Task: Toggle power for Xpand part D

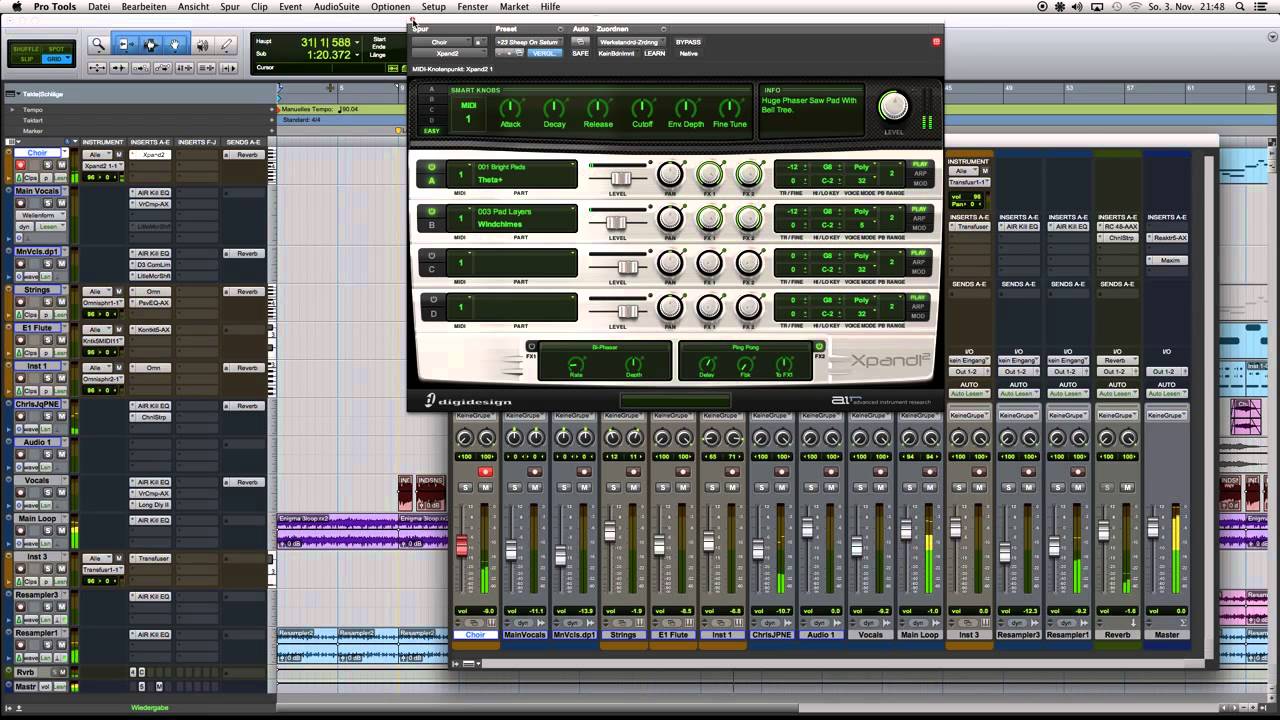Action: (x=432, y=299)
